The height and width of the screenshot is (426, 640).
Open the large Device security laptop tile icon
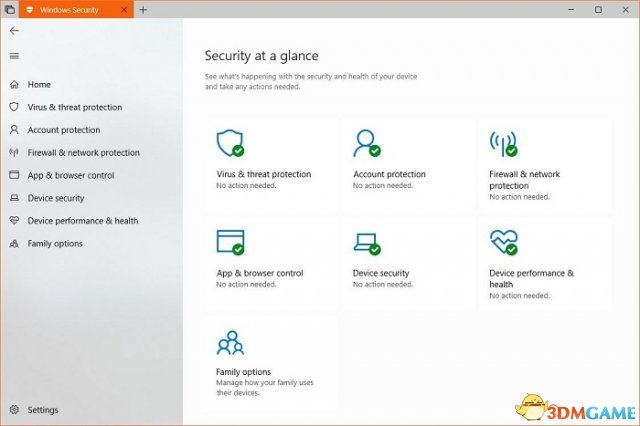point(367,244)
